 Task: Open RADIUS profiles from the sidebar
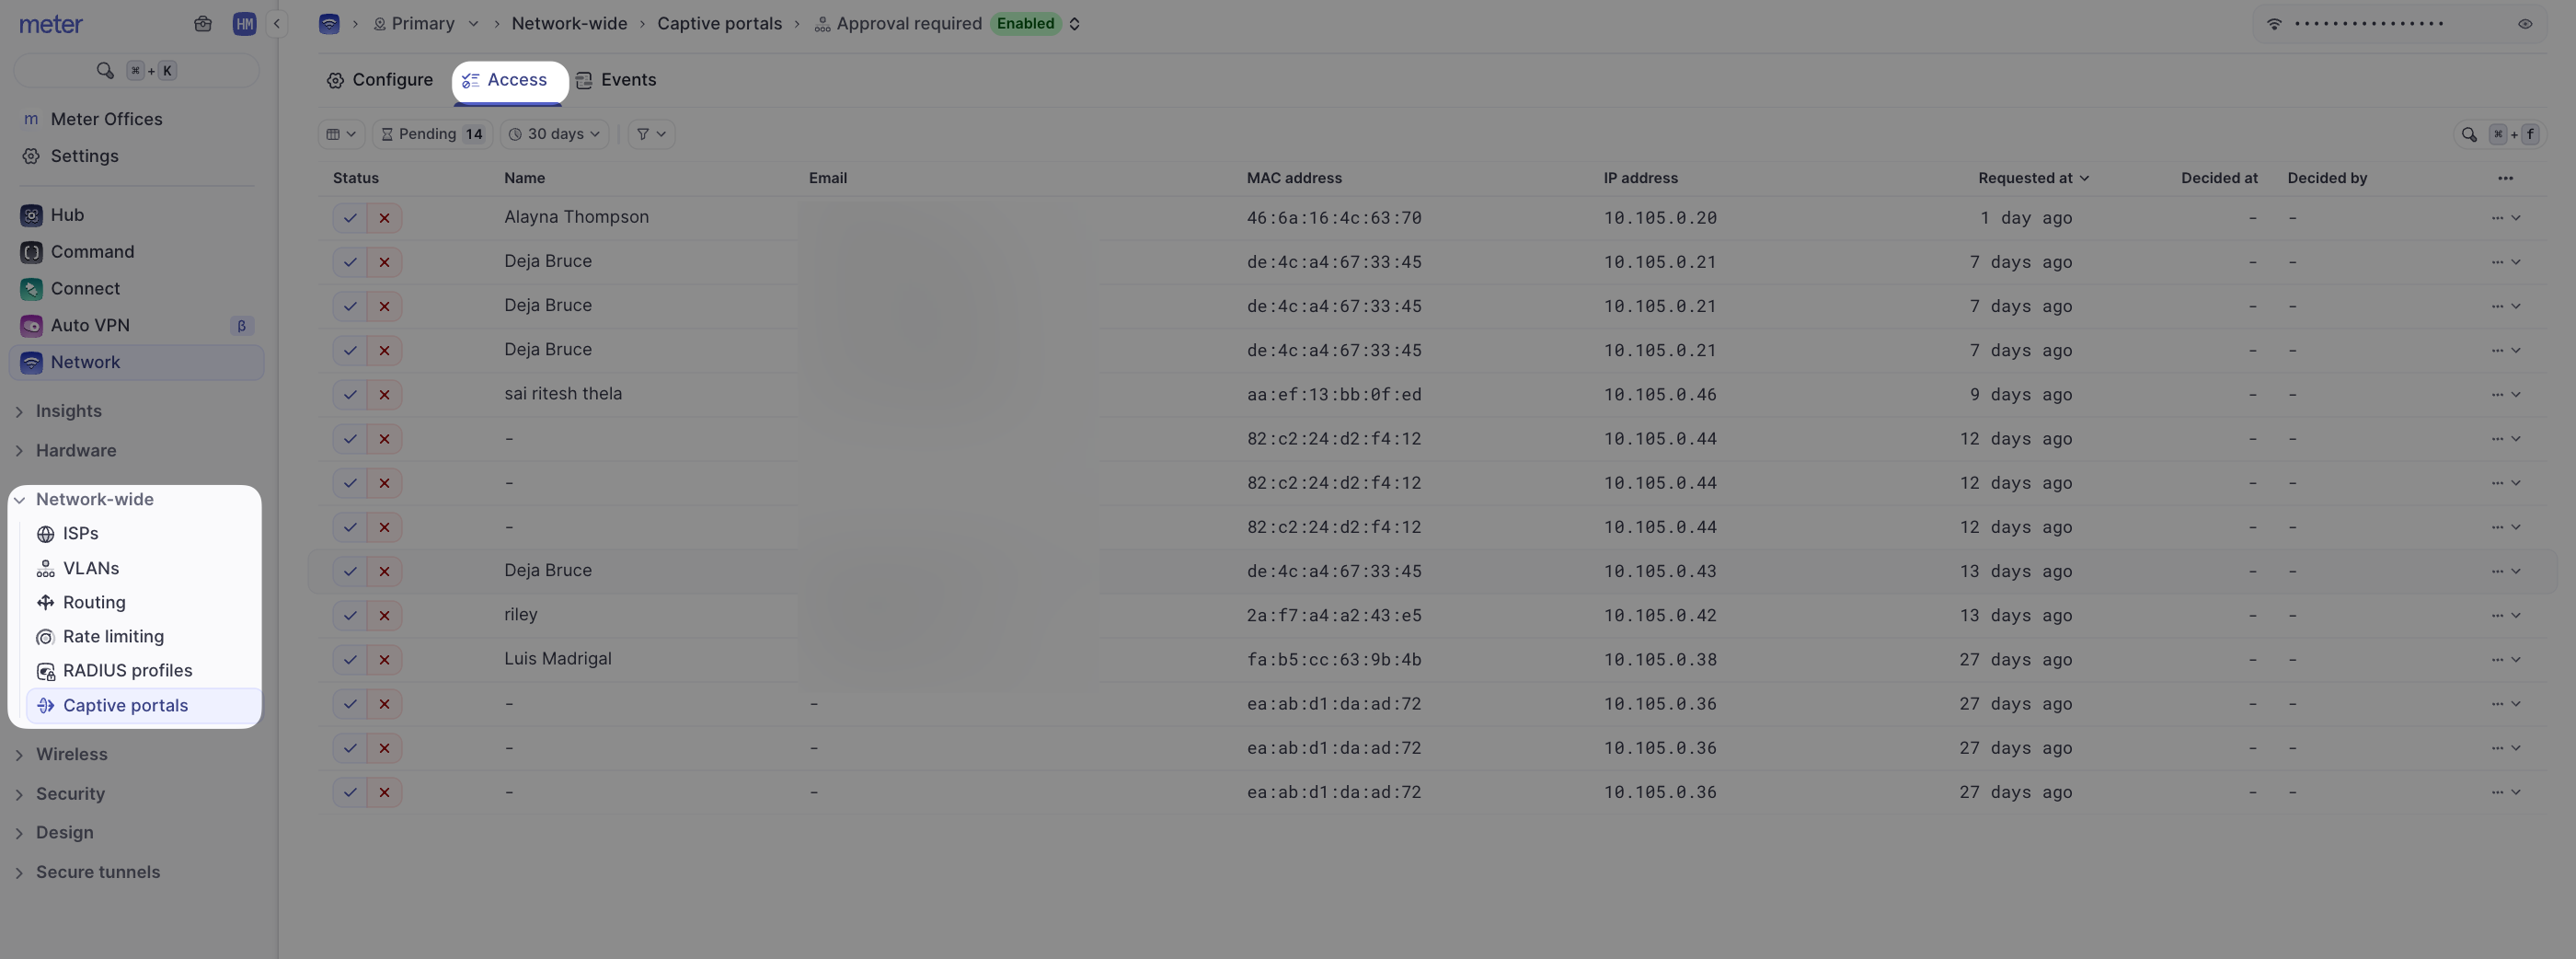click(x=127, y=671)
